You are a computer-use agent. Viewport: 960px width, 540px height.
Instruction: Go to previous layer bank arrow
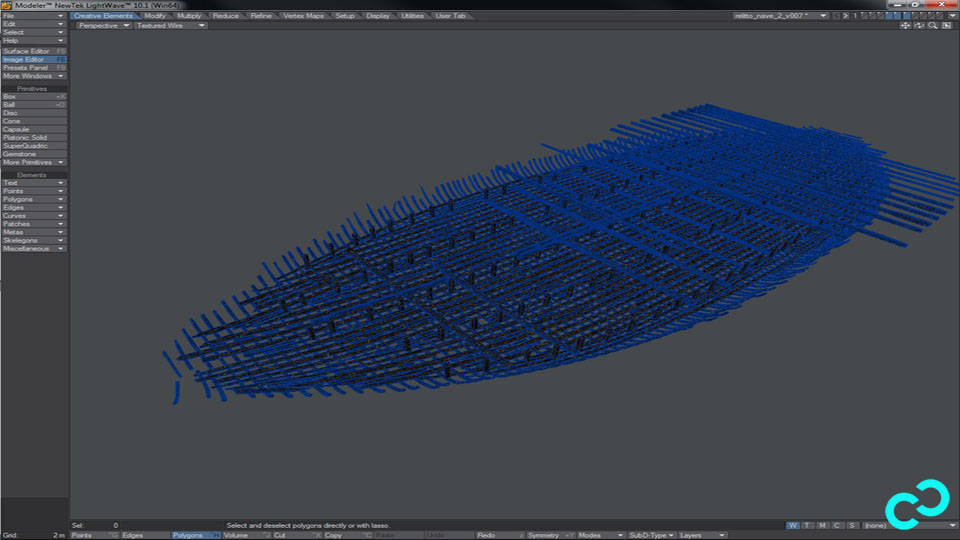[836, 16]
